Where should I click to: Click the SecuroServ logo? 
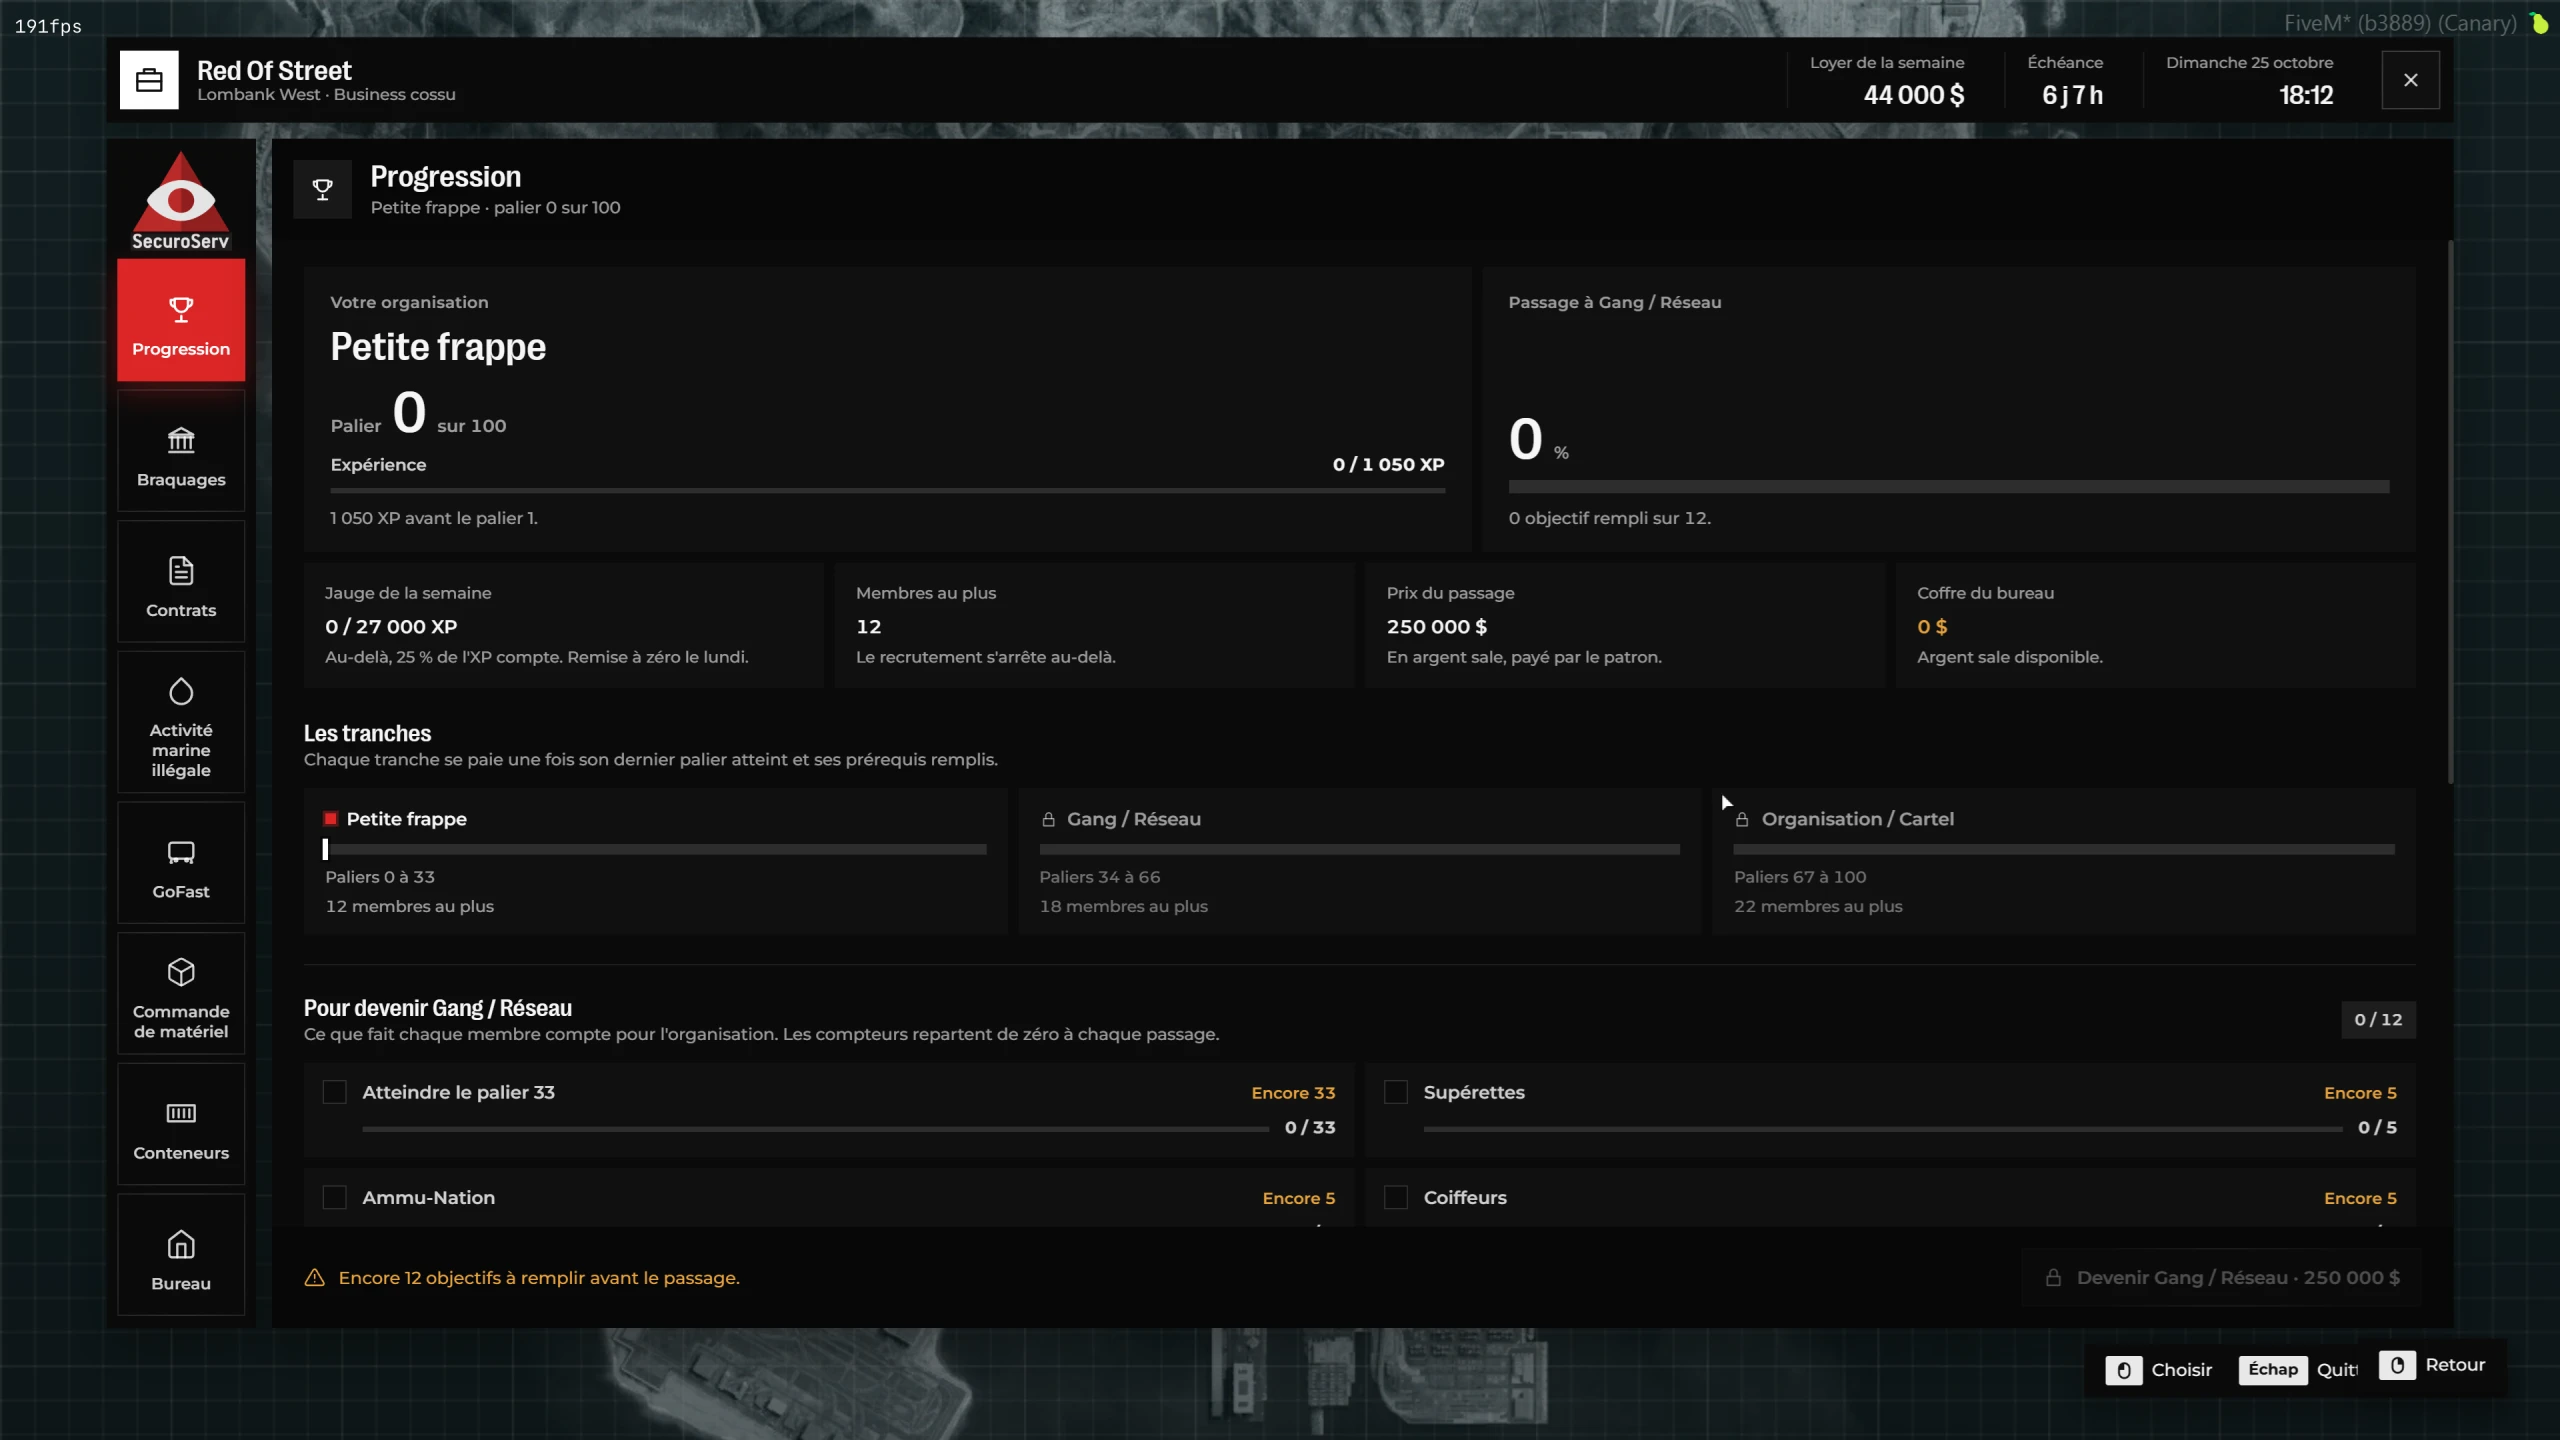pos(181,200)
